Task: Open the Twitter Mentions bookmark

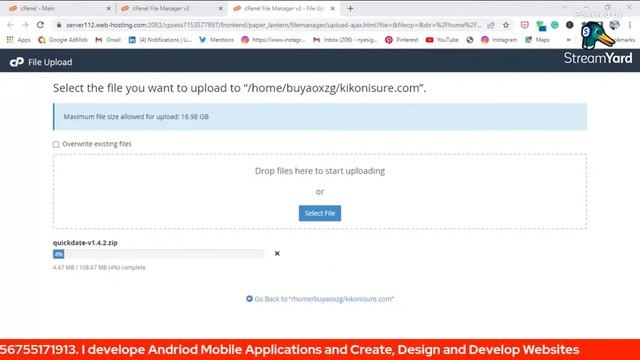Action: [x=217, y=40]
